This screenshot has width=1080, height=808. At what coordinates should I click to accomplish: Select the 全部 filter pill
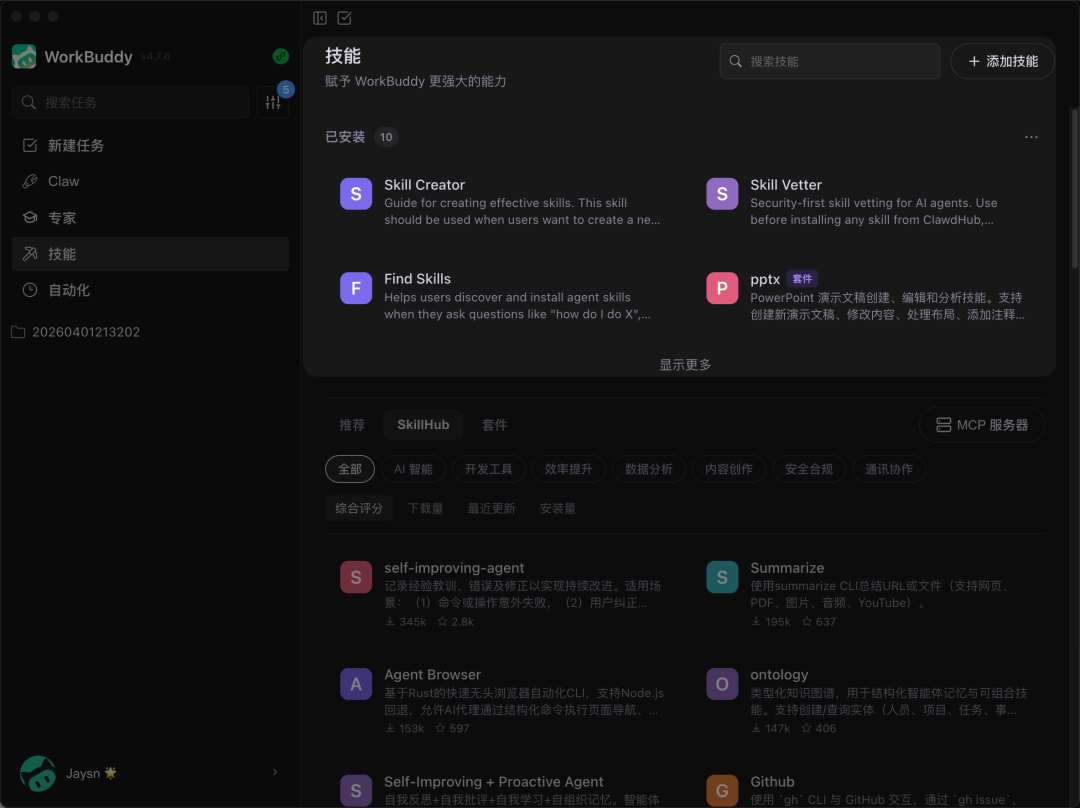point(349,468)
